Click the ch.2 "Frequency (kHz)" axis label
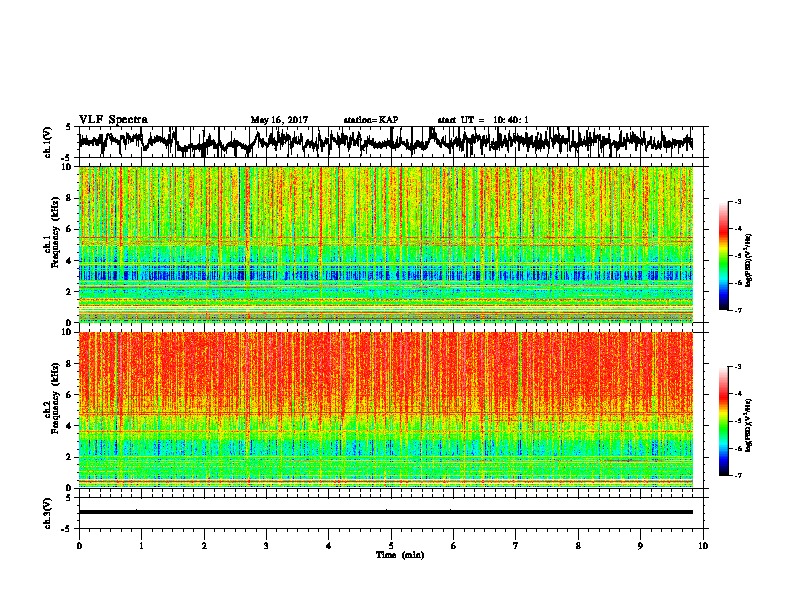The width and height of the screenshot is (792, 612). coord(55,398)
